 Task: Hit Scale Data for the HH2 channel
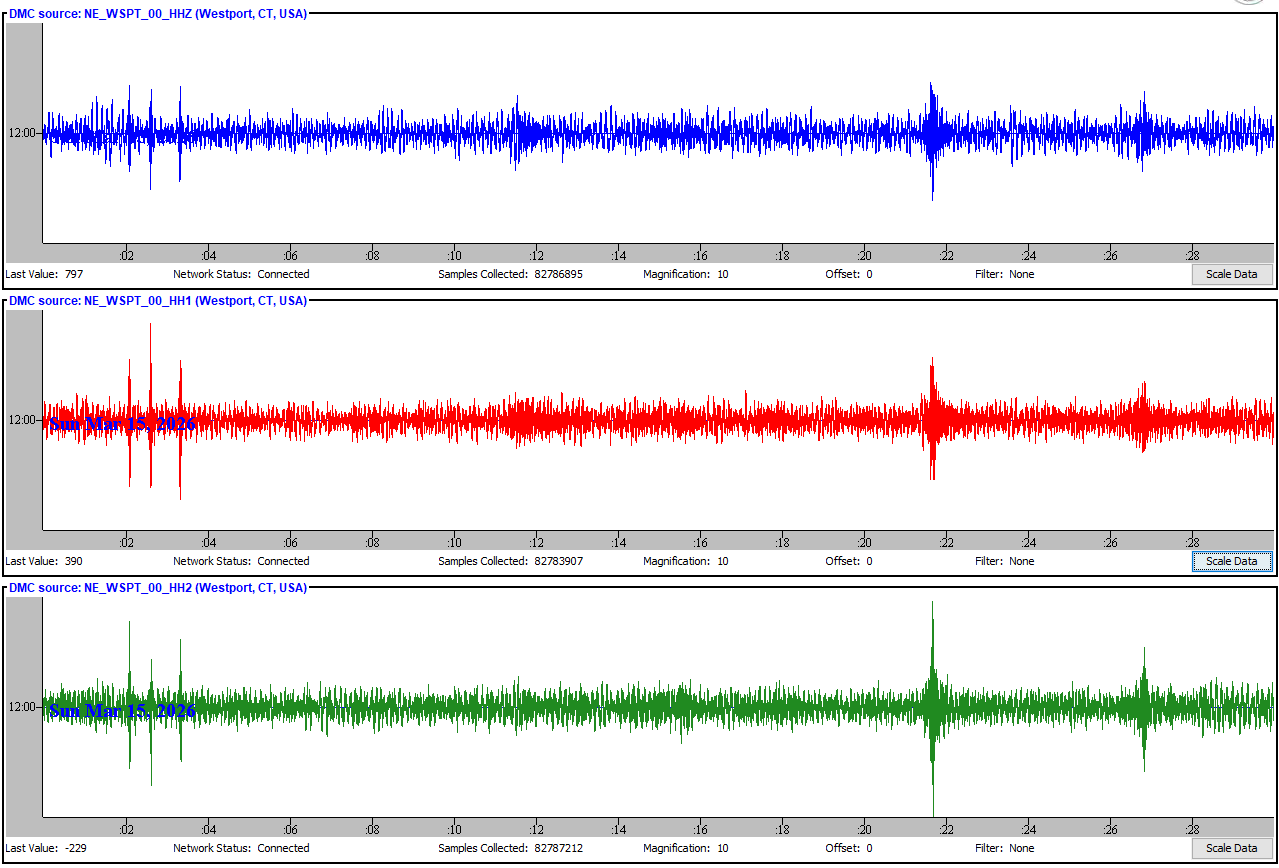pyautogui.click(x=1231, y=848)
